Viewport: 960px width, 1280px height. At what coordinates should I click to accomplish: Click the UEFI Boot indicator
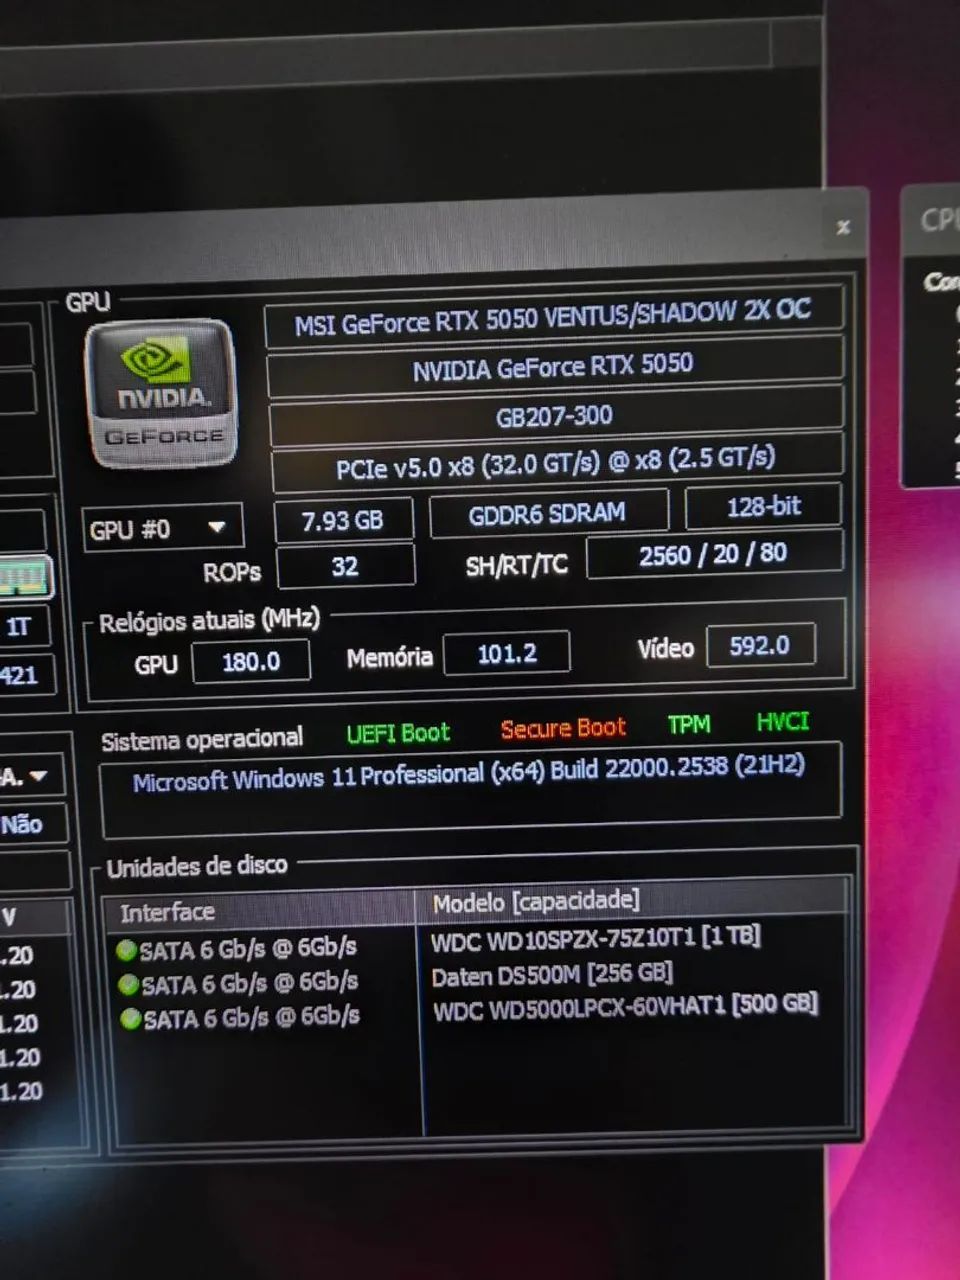coord(398,733)
